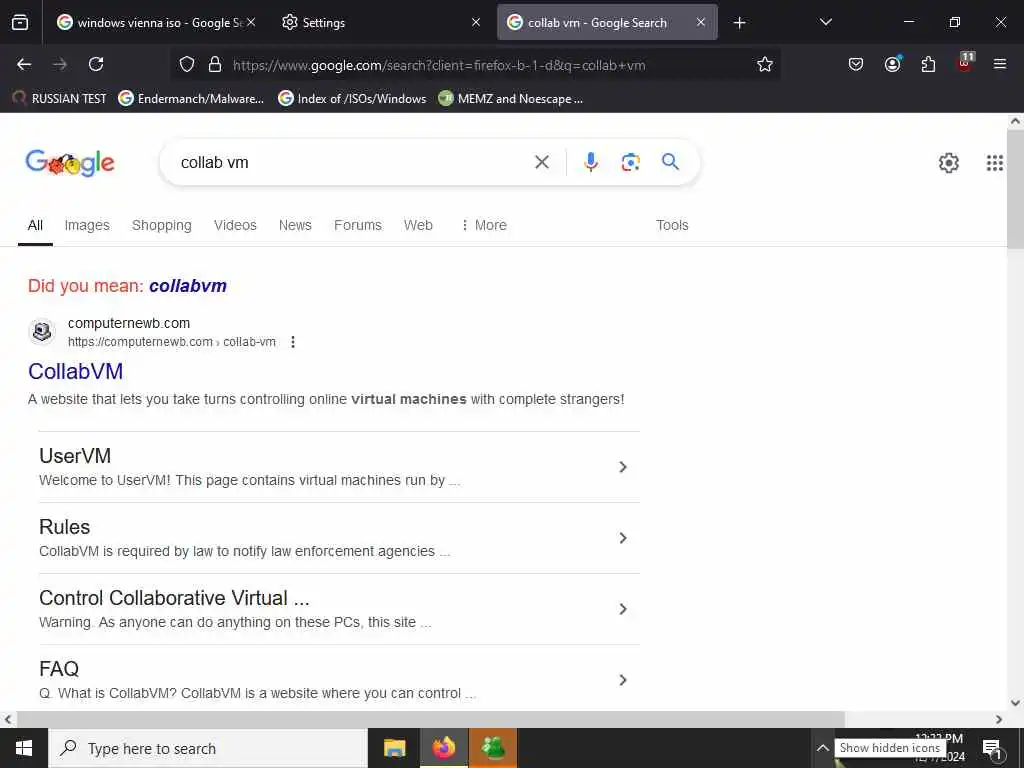Open a new browser tab
This screenshot has width=1024, height=768.
(739, 23)
